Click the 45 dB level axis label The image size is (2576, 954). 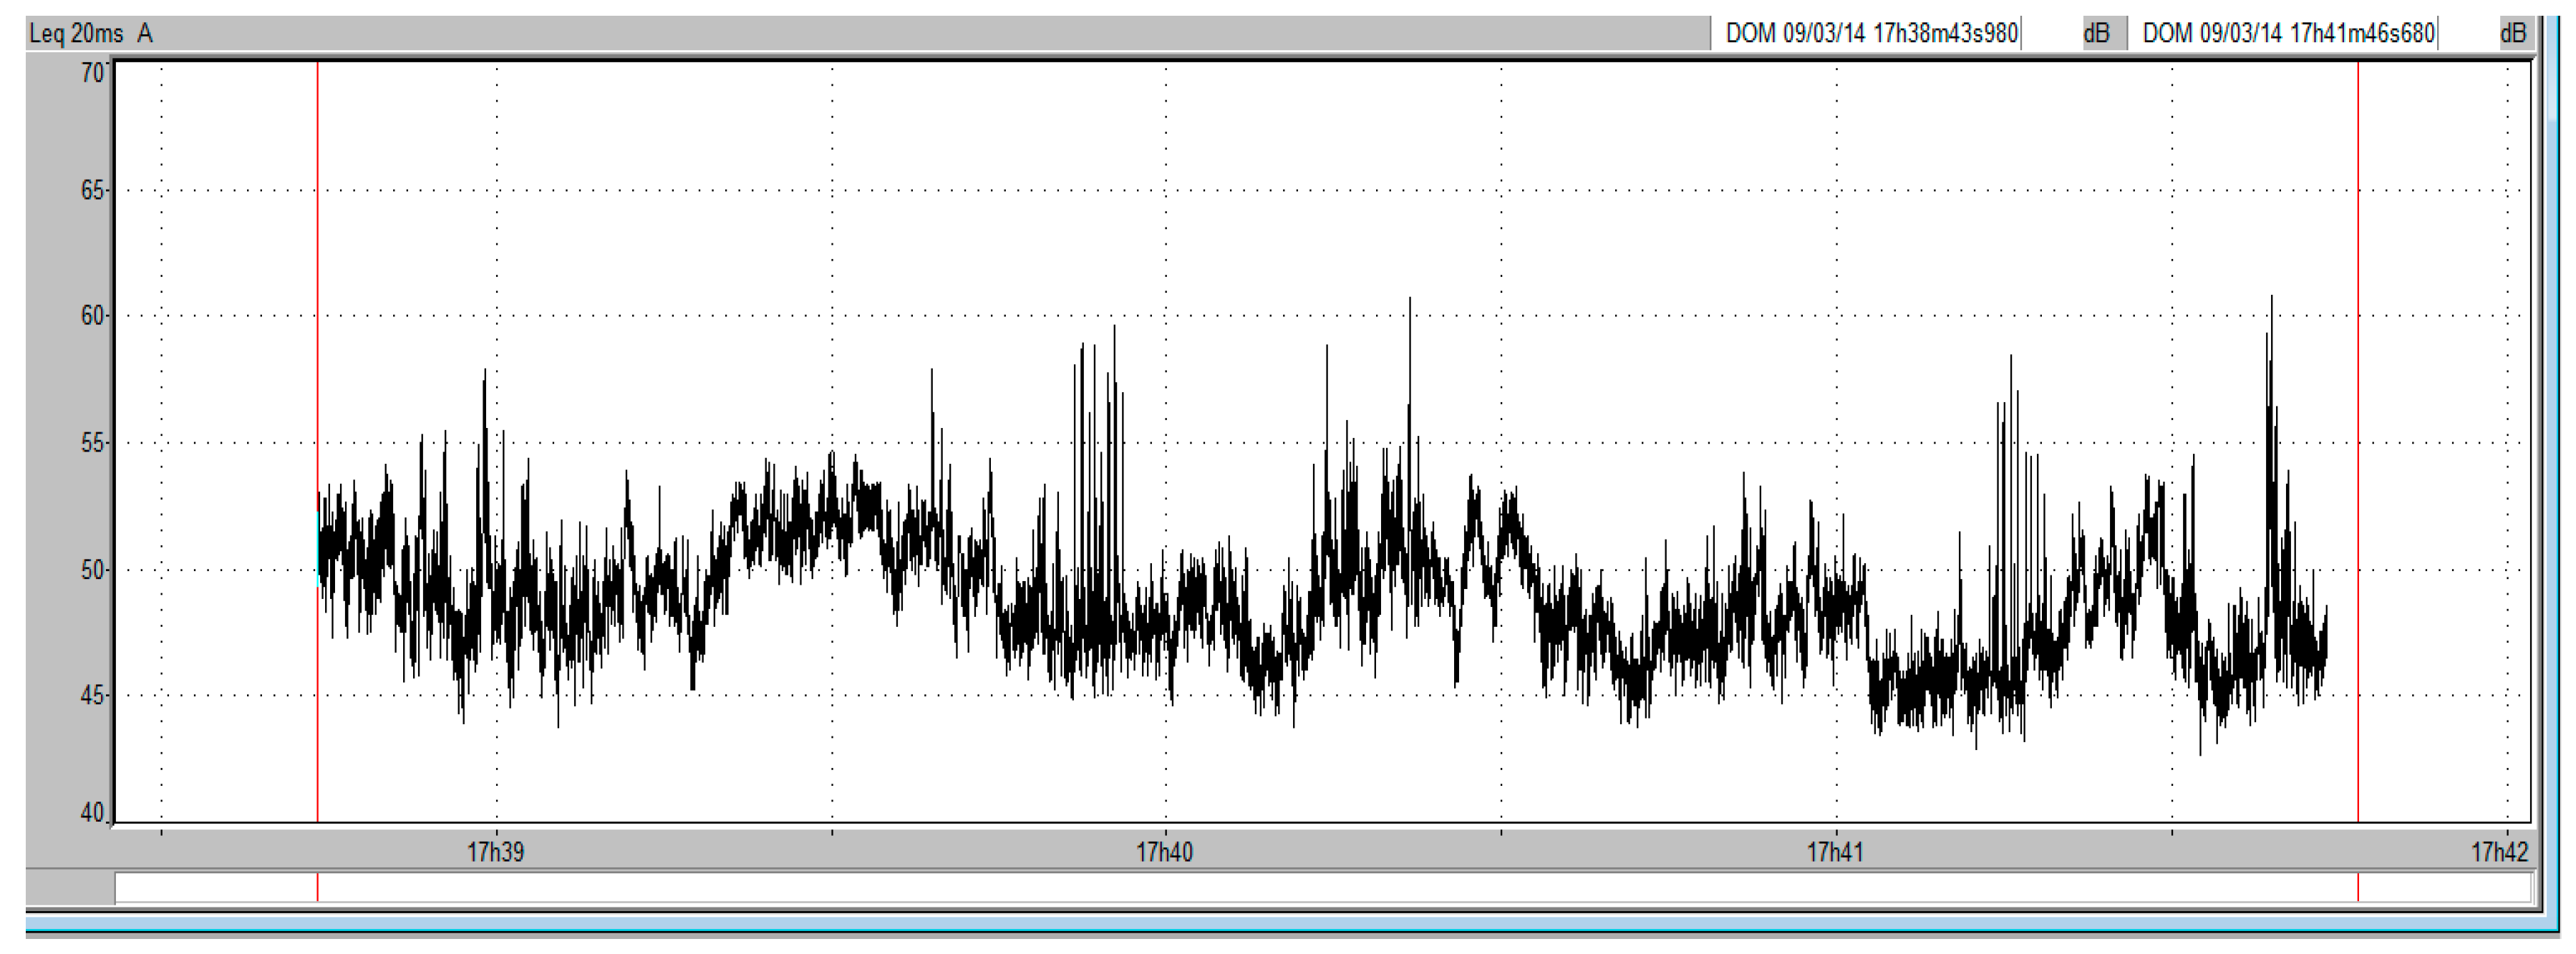92,695
